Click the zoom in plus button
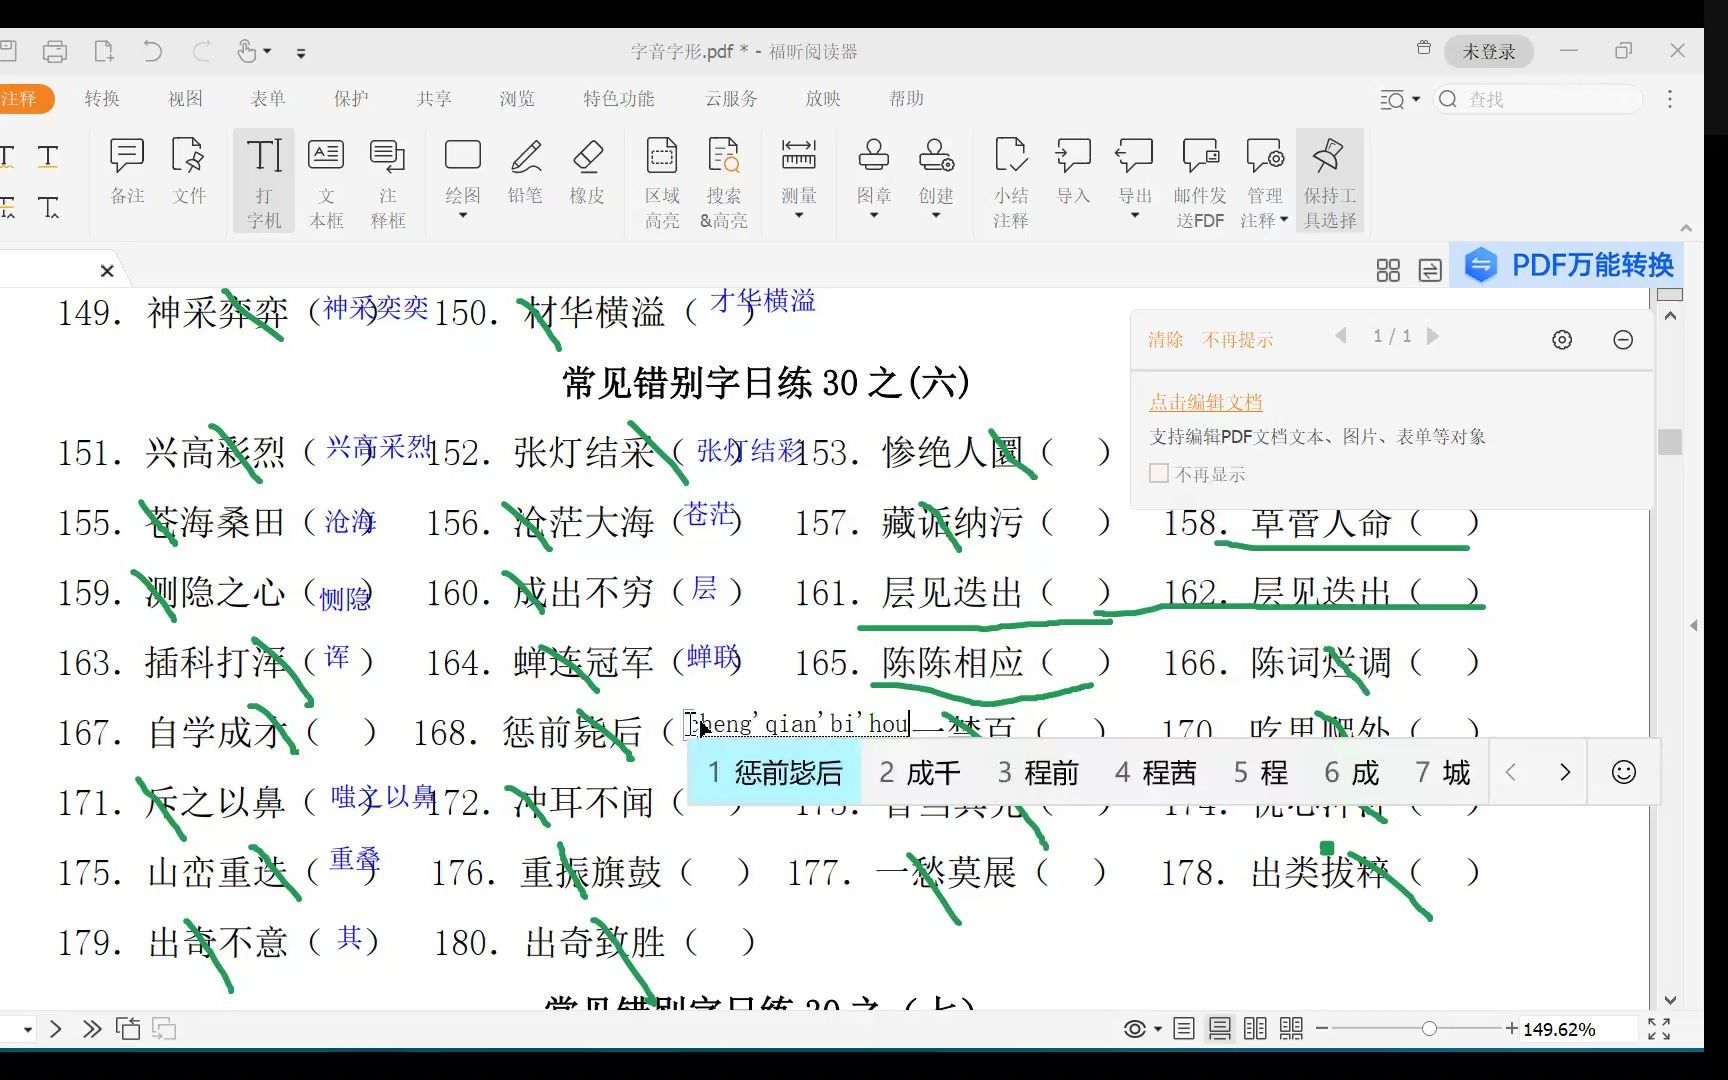1728x1080 pixels. pyautogui.click(x=1511, y=1029)
